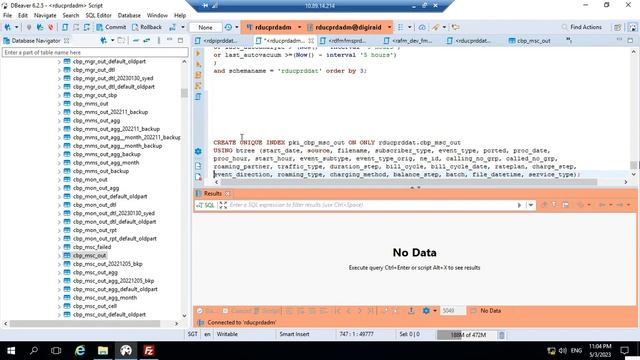Click the volume speaker tray icon
This screenshot has height=360, width=640.
tap(563, 351)
